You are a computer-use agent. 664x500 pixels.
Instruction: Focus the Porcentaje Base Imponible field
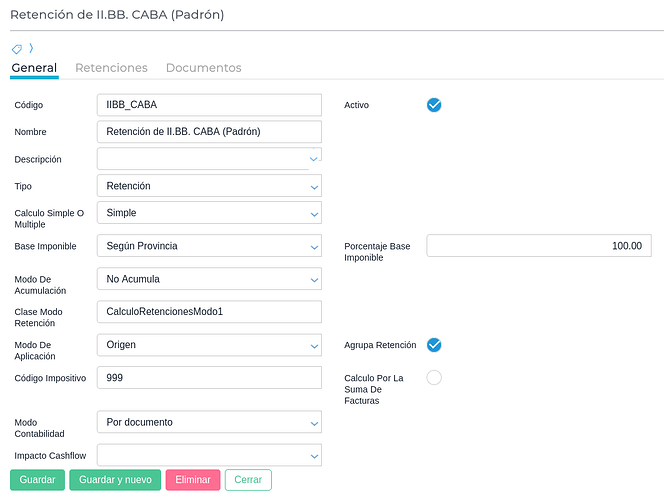pyautogui.click(x=539, y=246)
